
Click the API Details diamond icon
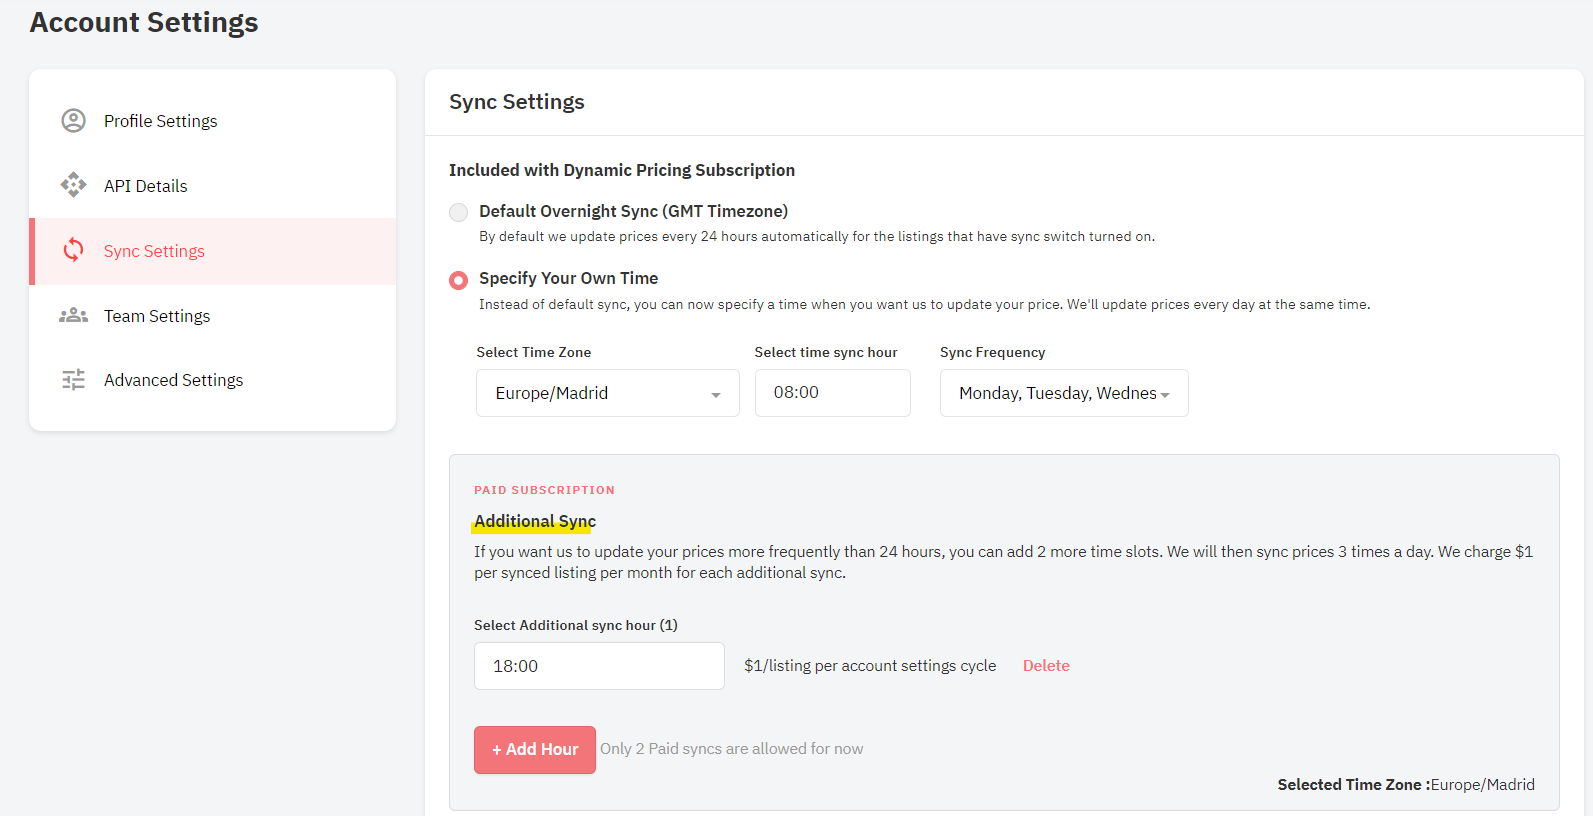click(x=73, y=185)
